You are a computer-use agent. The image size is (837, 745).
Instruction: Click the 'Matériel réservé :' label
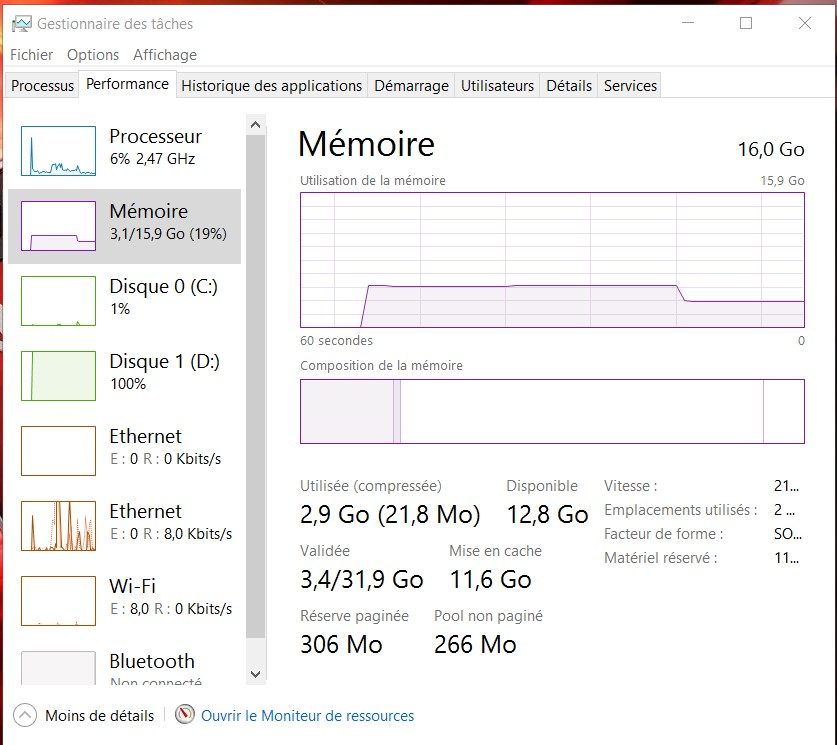[660, 558]
